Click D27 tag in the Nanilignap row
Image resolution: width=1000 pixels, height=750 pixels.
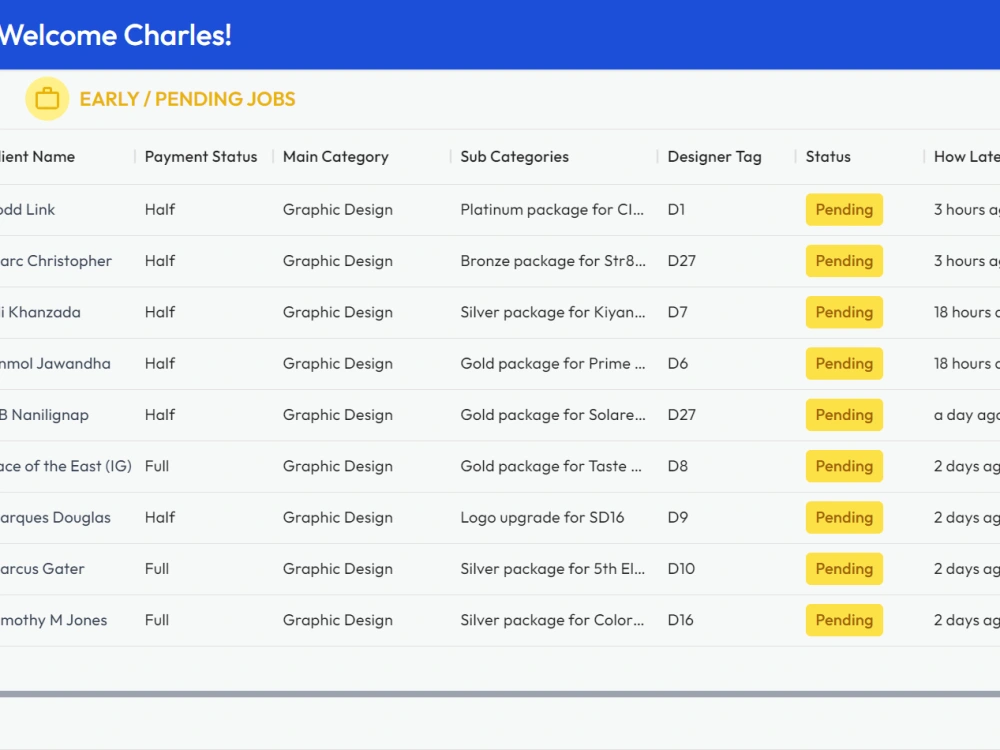[x=682, y=415]
